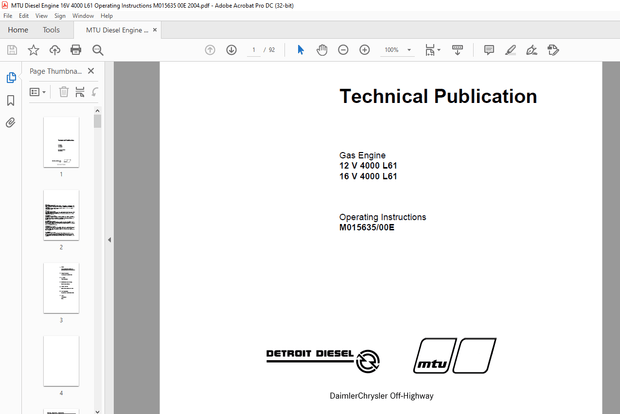Toggle the Page Thumbnails sidebar icon
620x414 pixels.
(x=11, y=77)
